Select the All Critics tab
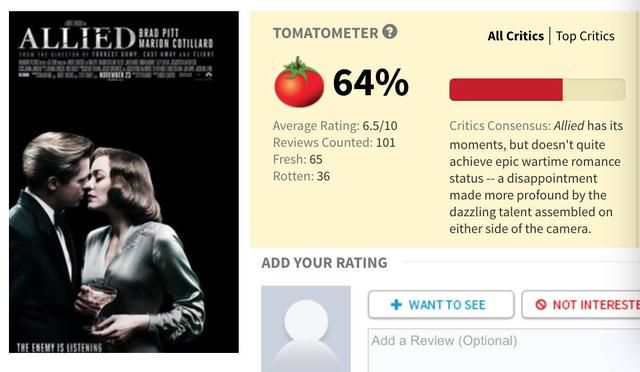The width and height of the screenshot is (640, 372). 516,36
